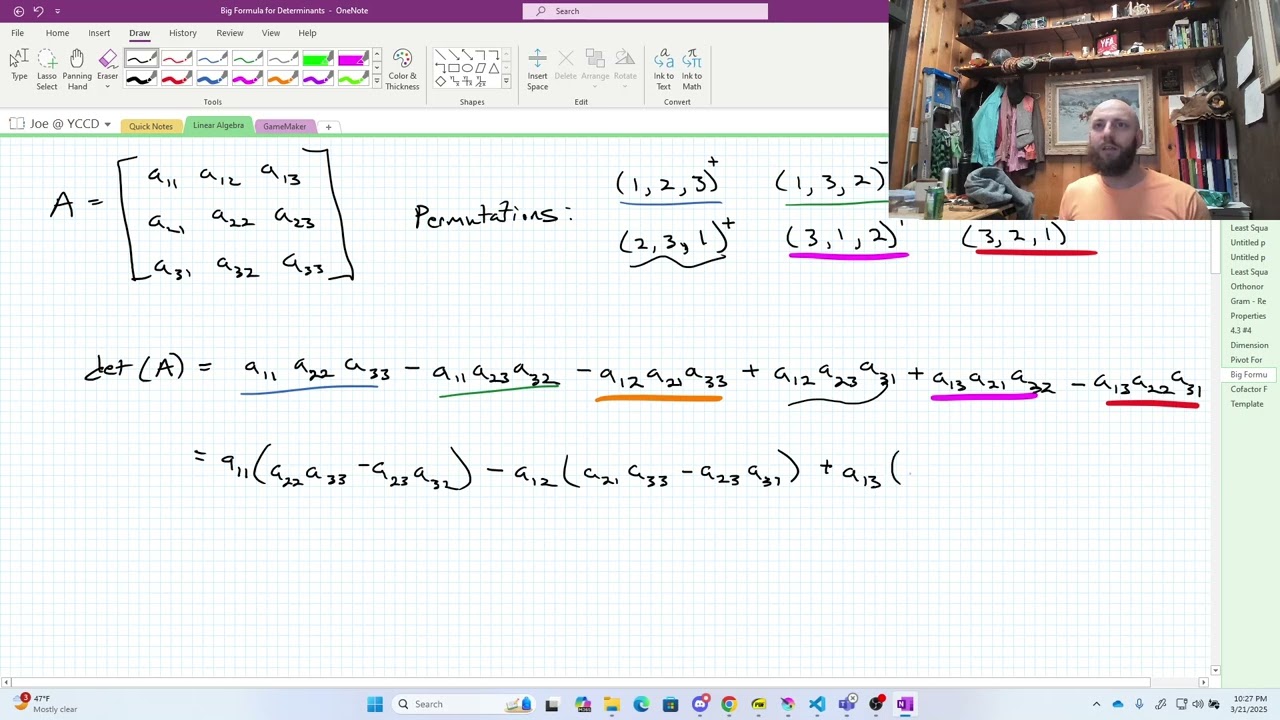Image resolution: width=1280 pixels, height=720 pixels.
Task: Select the Lasso Select tool
Action: coord(47,70)
